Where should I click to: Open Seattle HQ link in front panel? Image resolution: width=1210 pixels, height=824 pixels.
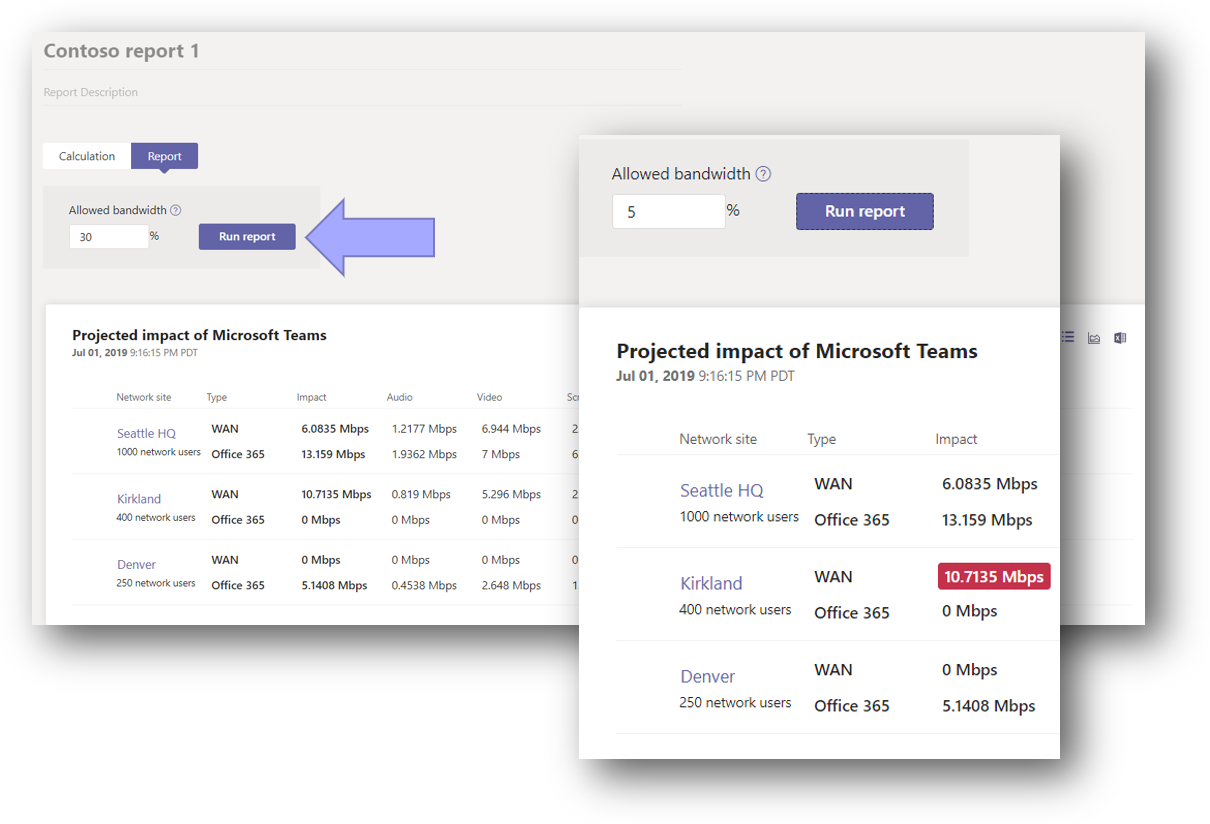point(722,490)
